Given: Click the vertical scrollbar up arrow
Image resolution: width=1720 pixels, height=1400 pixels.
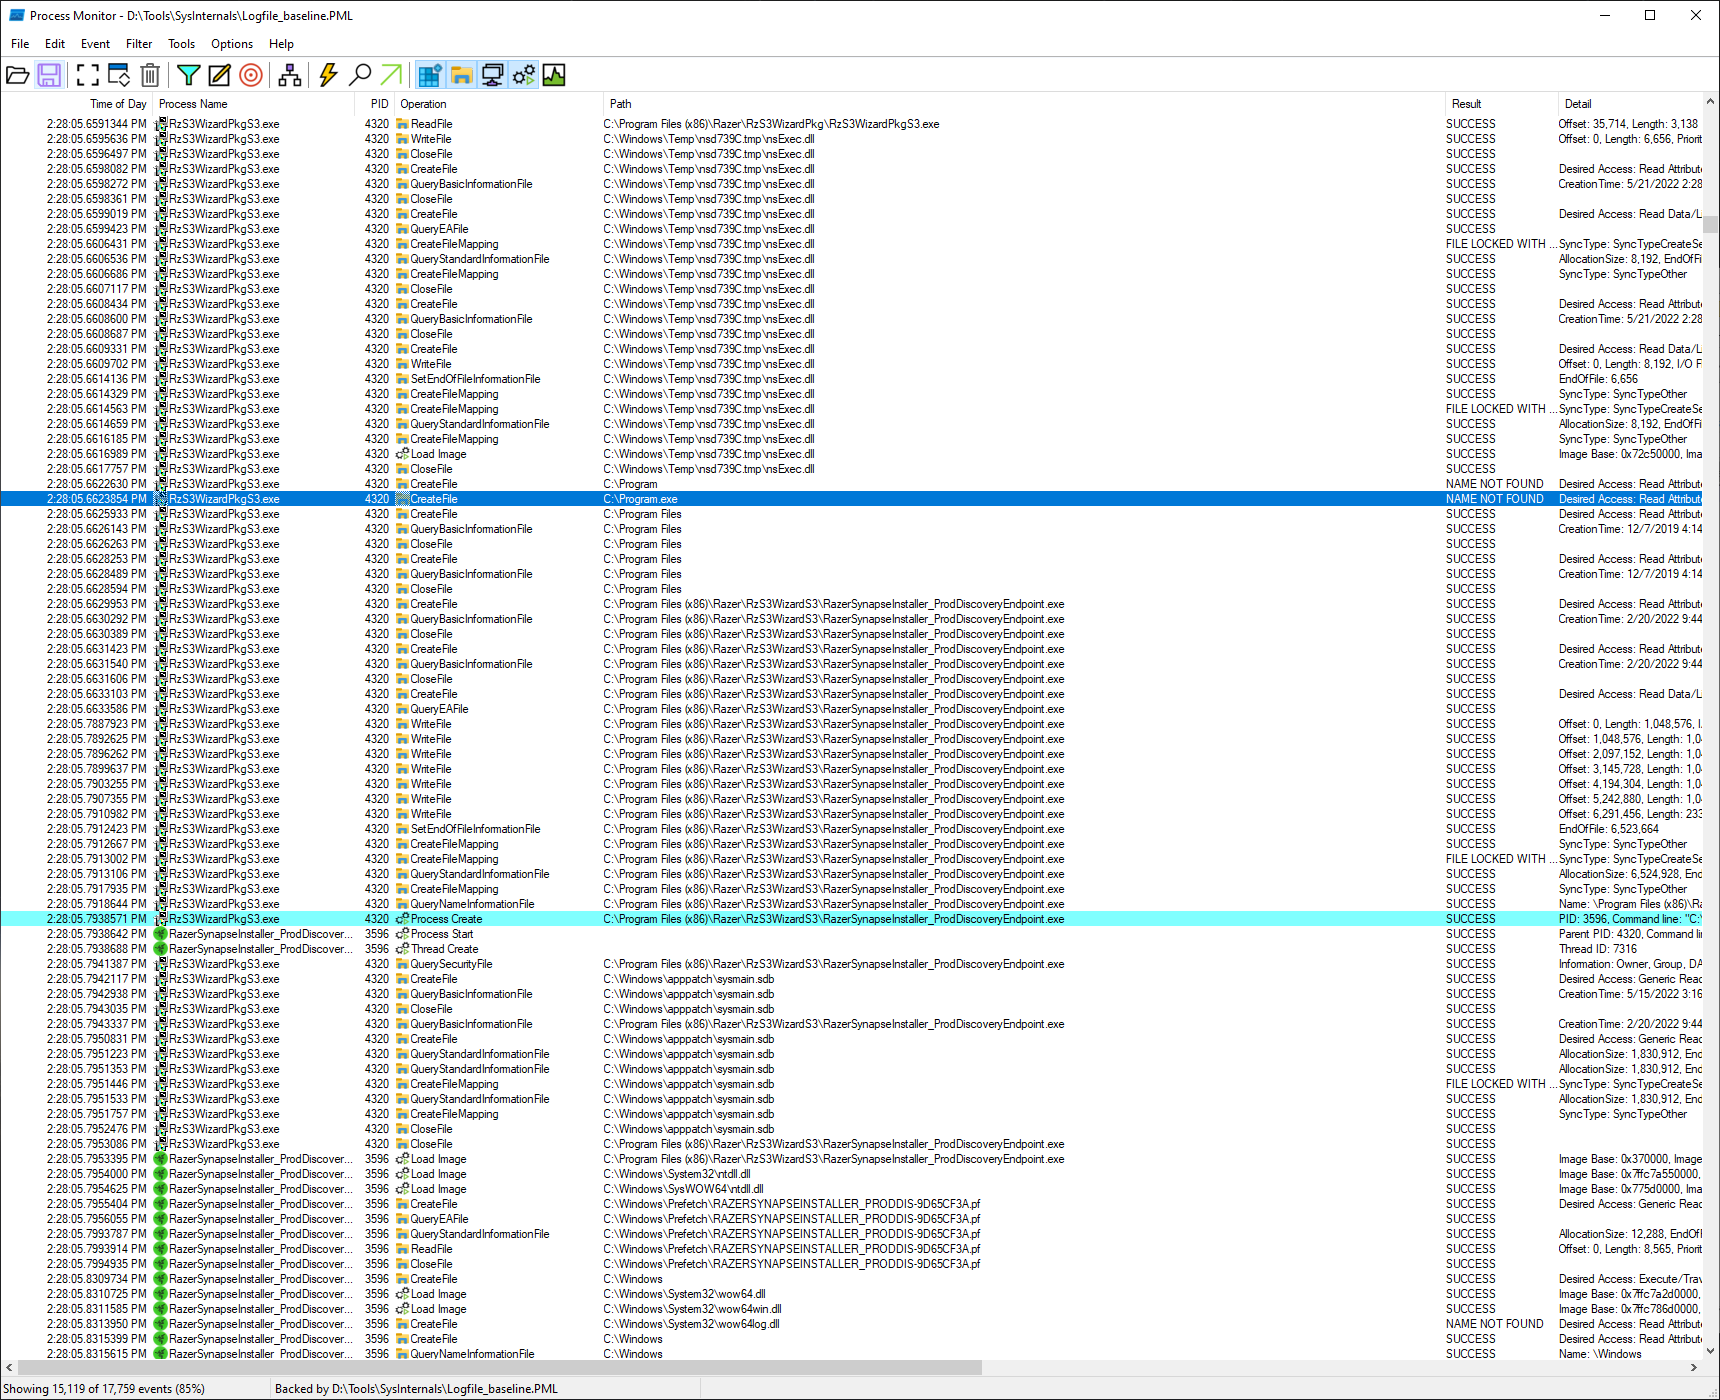Looking at the screenshot, I should 1710,102.
